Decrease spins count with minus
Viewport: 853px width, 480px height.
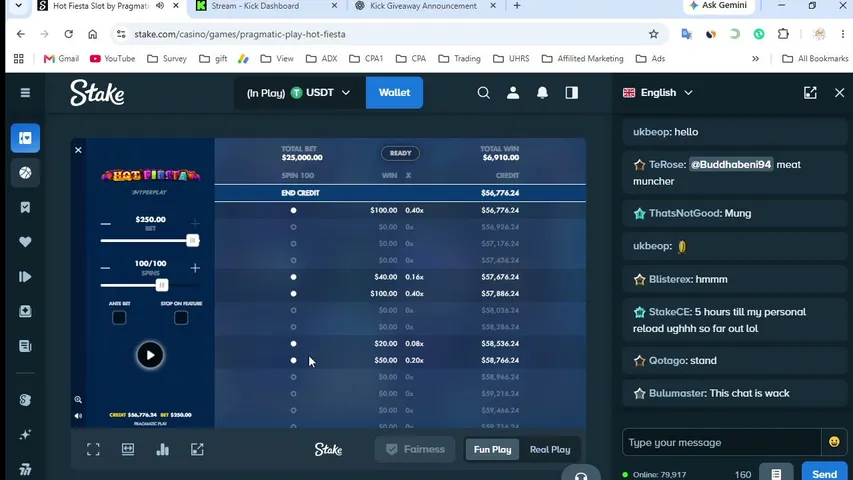(x=106, y=268)
